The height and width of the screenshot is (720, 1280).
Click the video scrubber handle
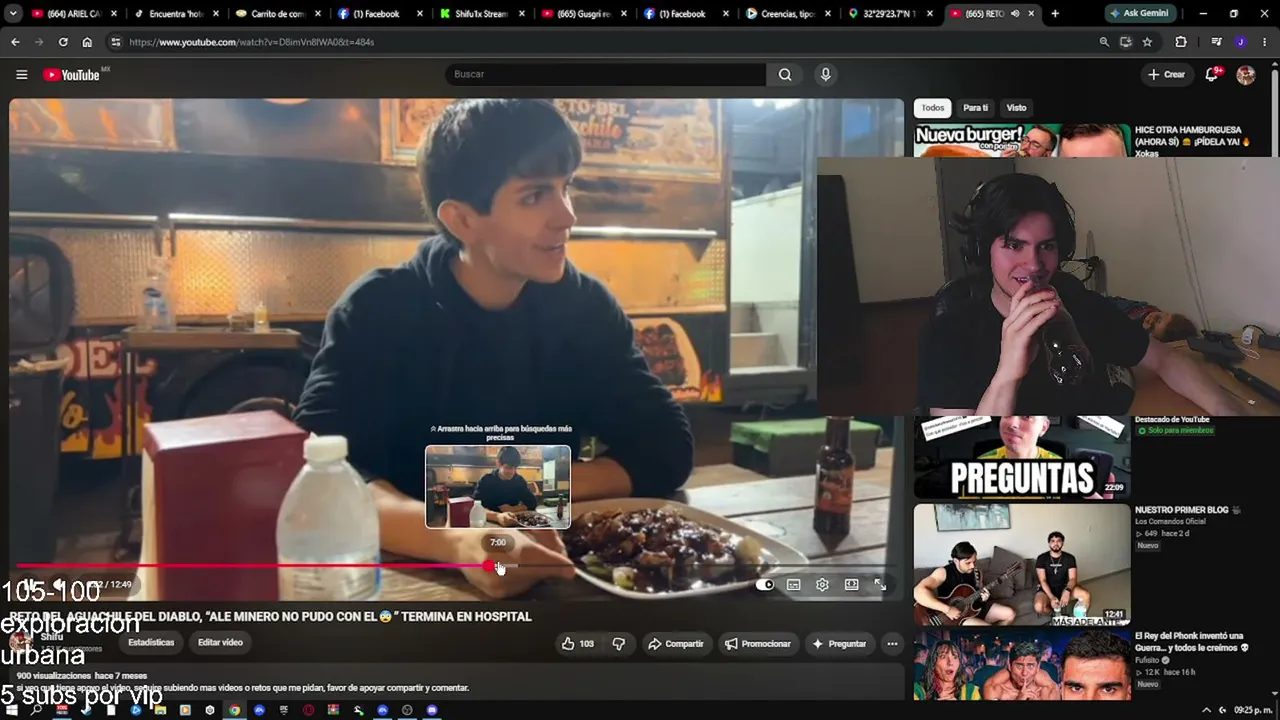coord(490,566)
